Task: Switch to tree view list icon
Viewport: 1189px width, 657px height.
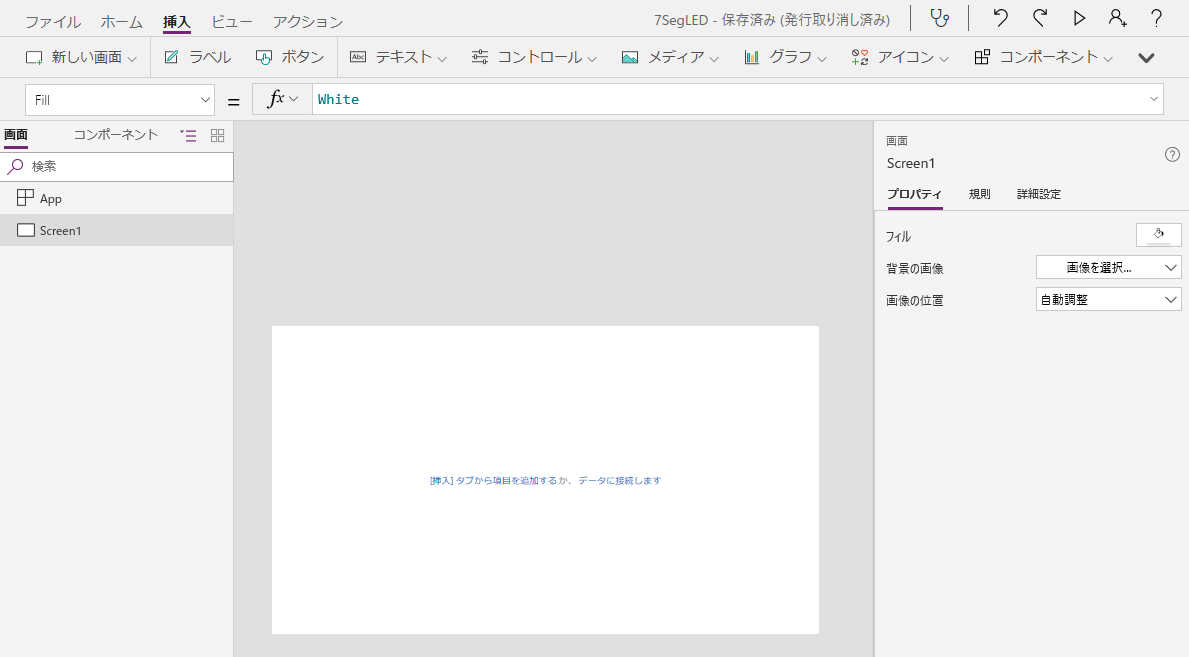Action: [188, 135]
